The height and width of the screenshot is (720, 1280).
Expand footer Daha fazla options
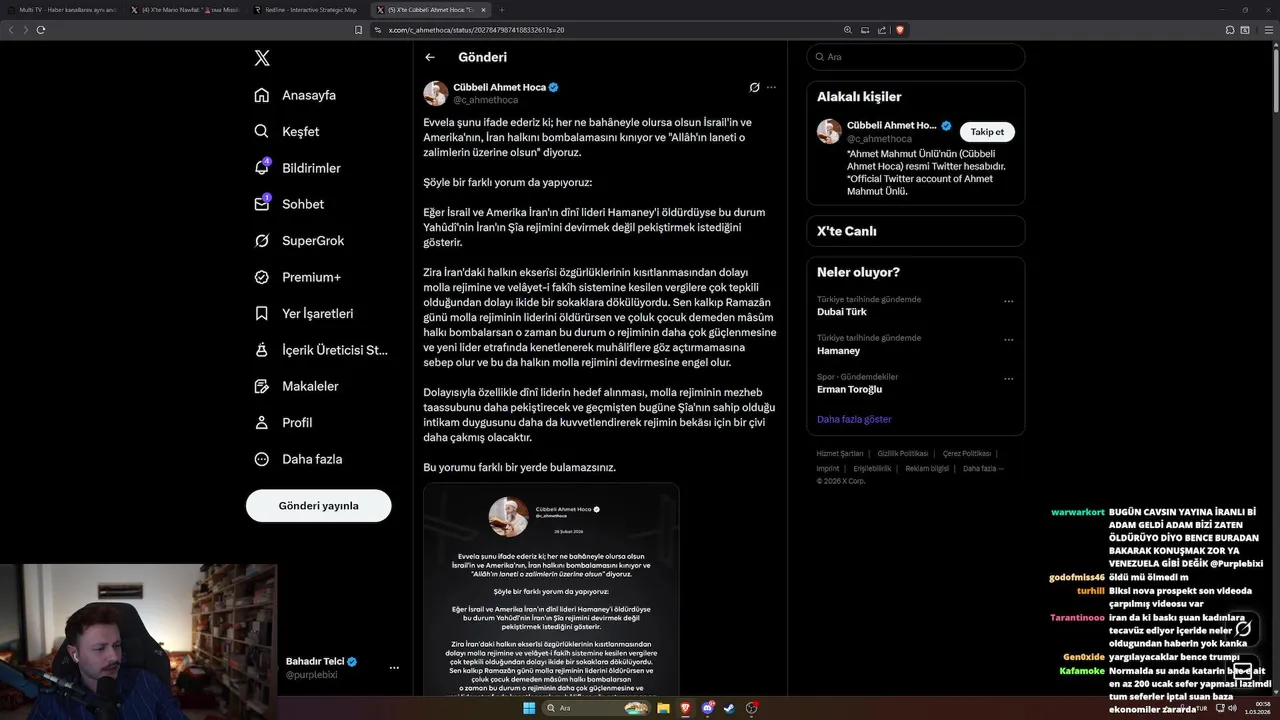pos(983,468)
